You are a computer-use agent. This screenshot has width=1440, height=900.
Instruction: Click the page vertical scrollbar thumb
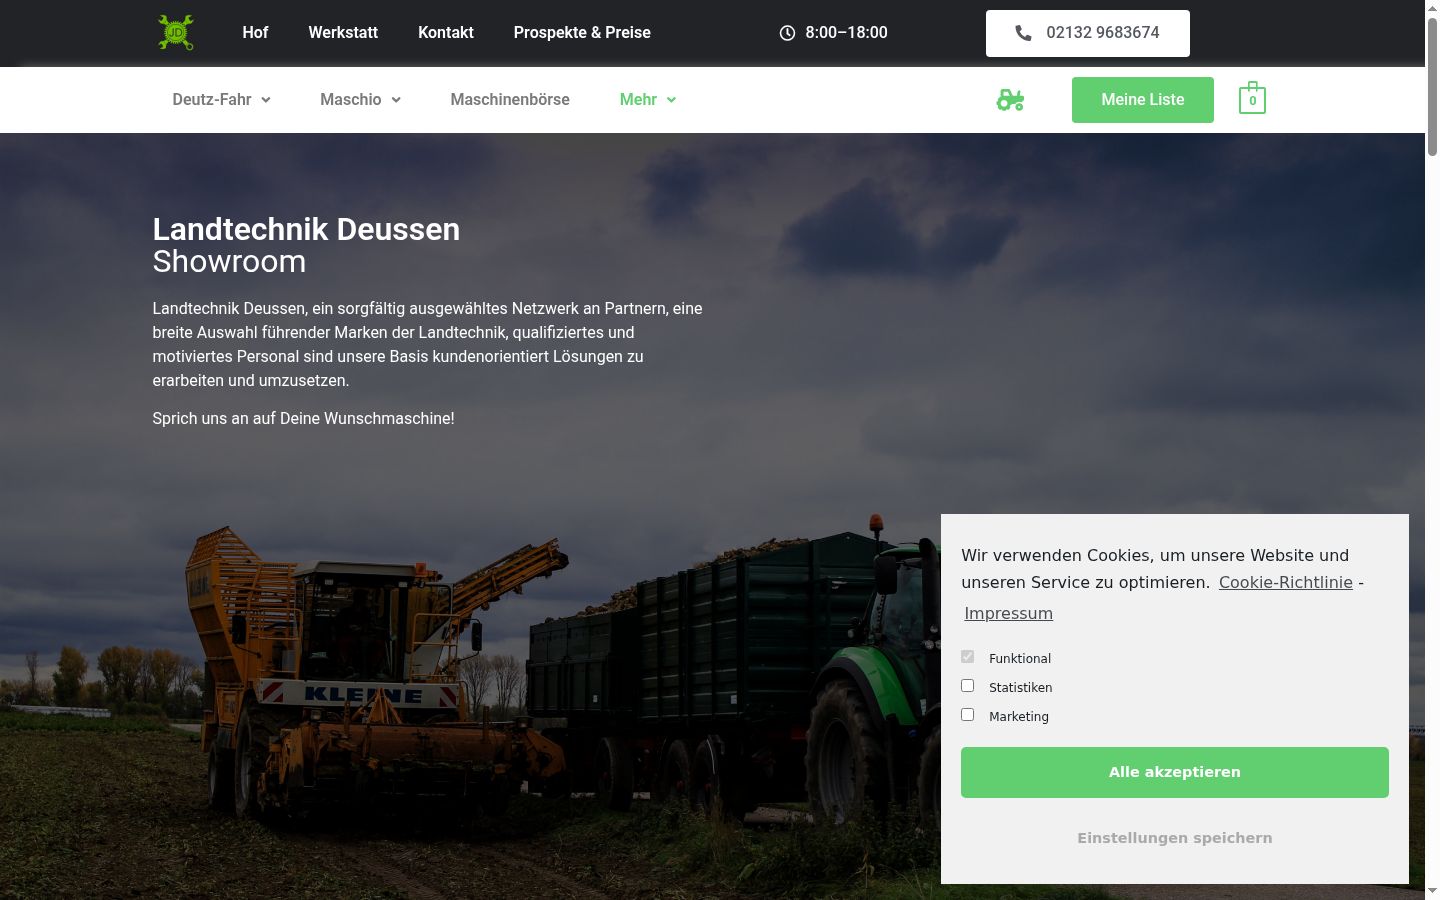click(1432, 85)
